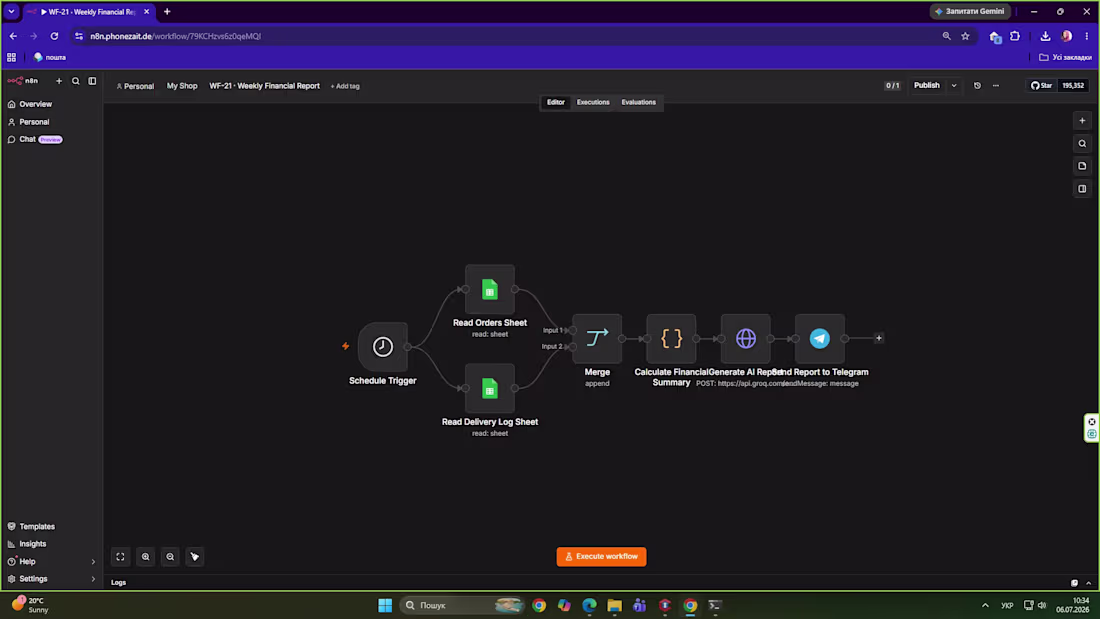
Task: Open the Send Report to Telegram node
Action: pyautogui.click(x=820, y=338)
